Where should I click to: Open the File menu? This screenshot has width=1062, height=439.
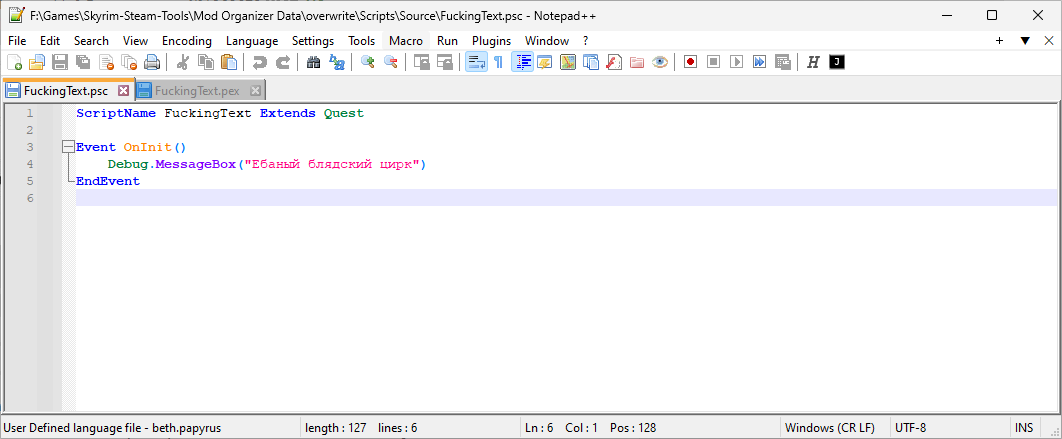click(x=17, y=41)
